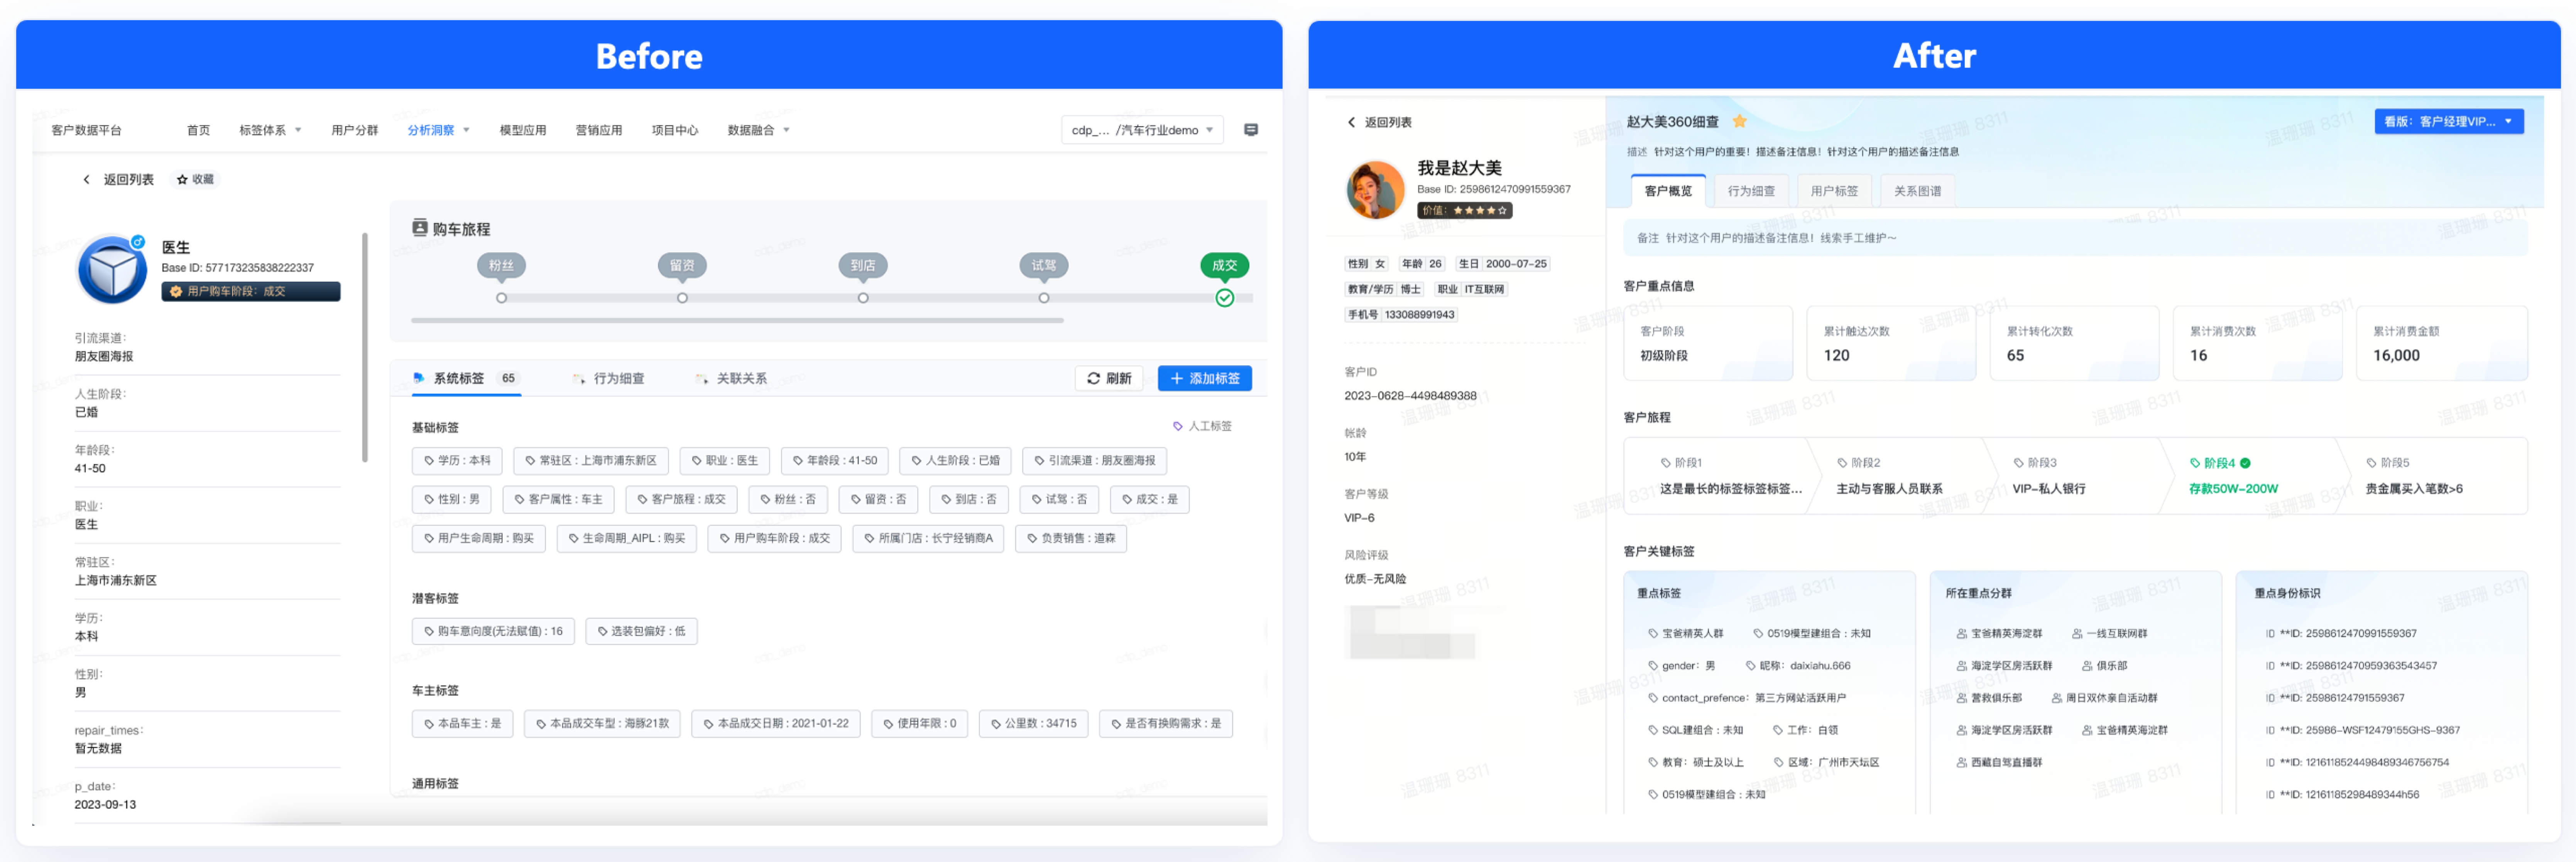
Task: Click the 医生 cube avatar in Before panel
Action: pos(112,269)
